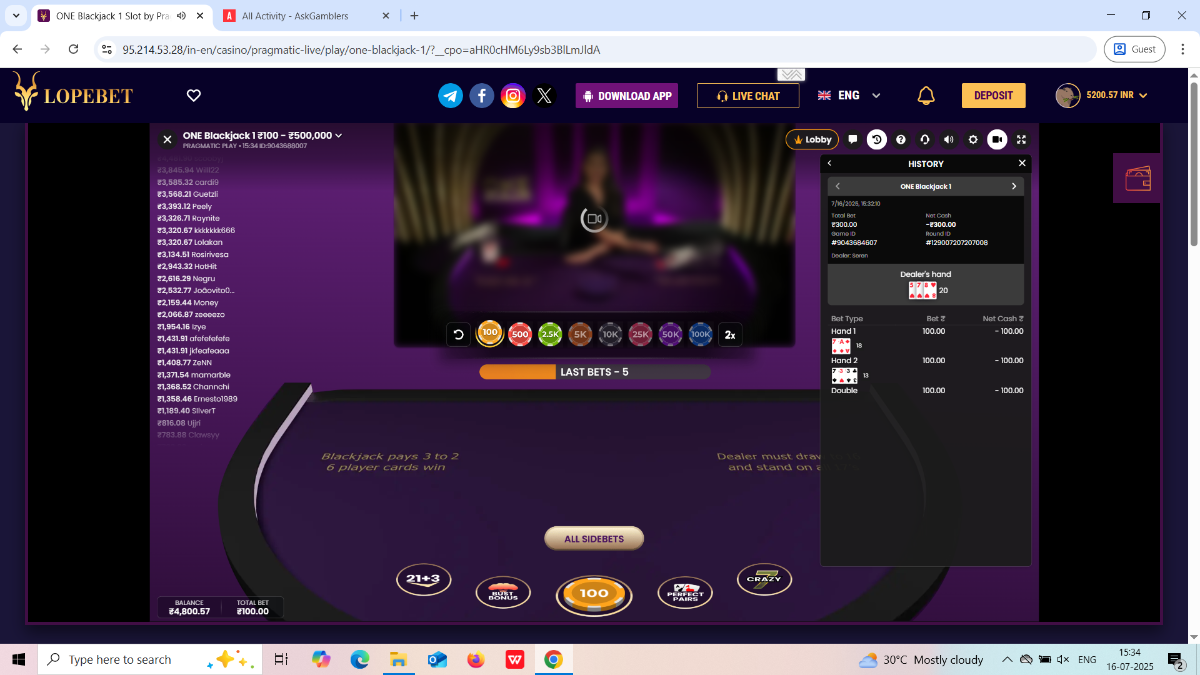
Task: Click the in-game support headset icon
Action: point(925,140)
